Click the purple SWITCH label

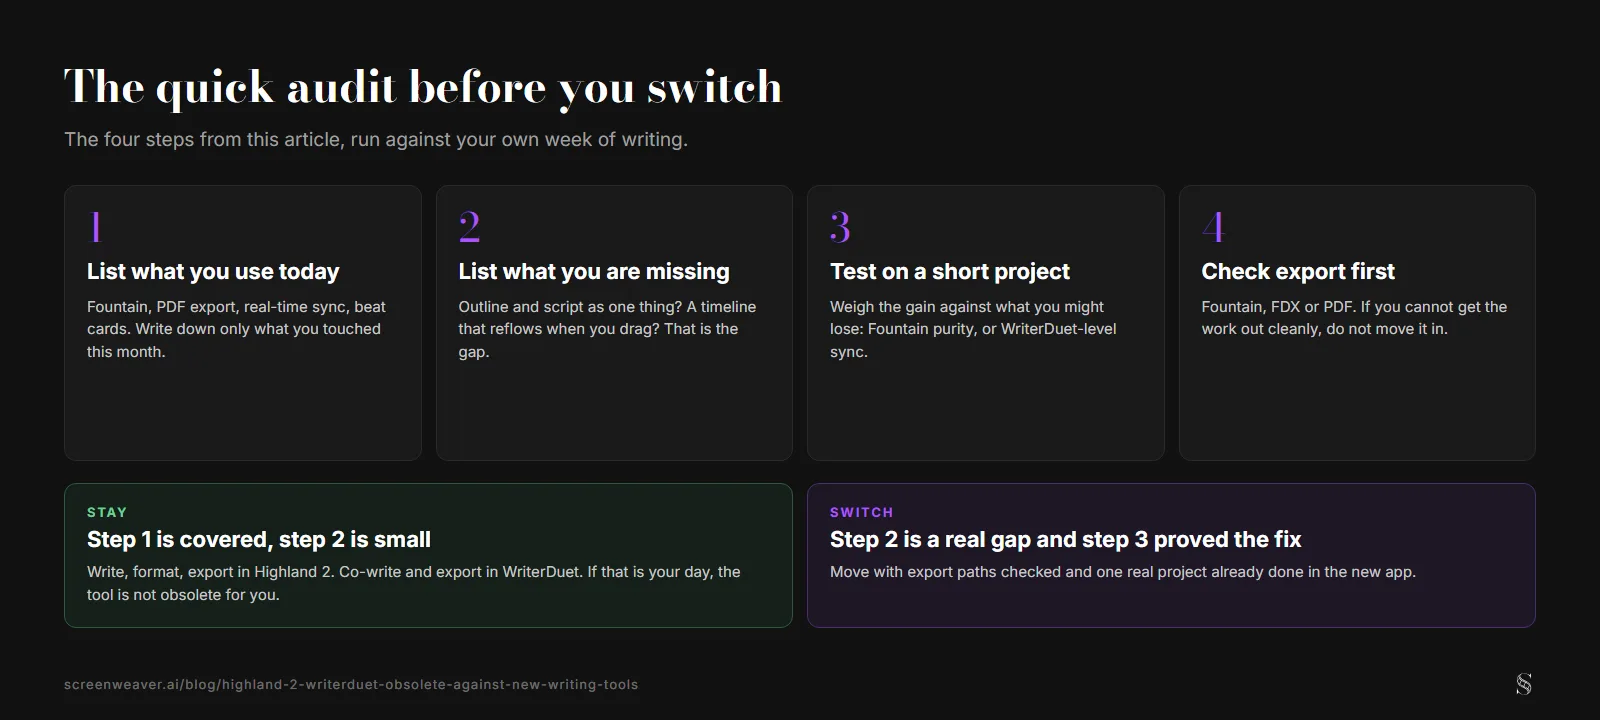862,512
